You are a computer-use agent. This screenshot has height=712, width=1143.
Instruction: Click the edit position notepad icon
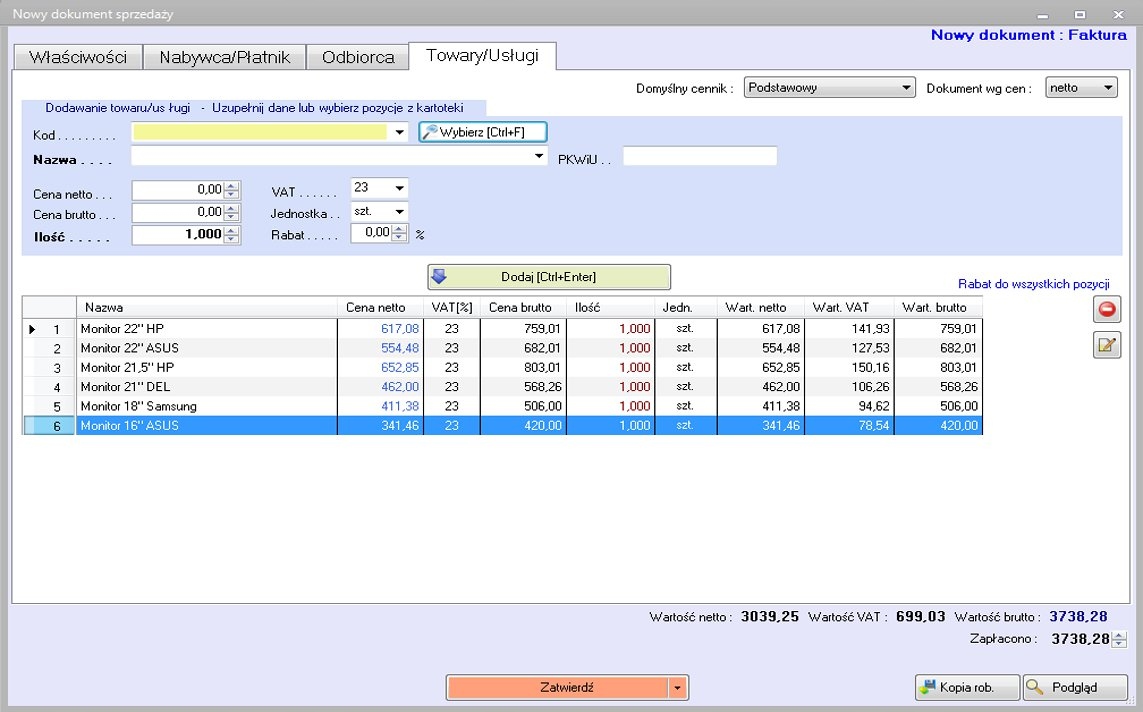pyautogui.click(x=1107, y=346)
